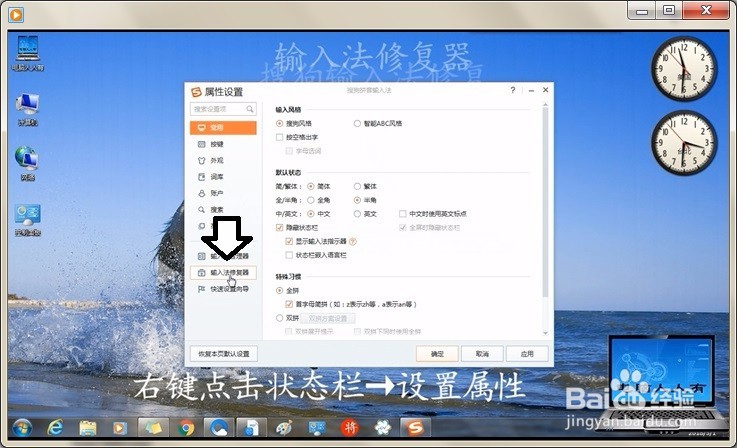Open the blue cloud browser taskbar icon
Screen dimensions: 737x448
pos(219,427)
